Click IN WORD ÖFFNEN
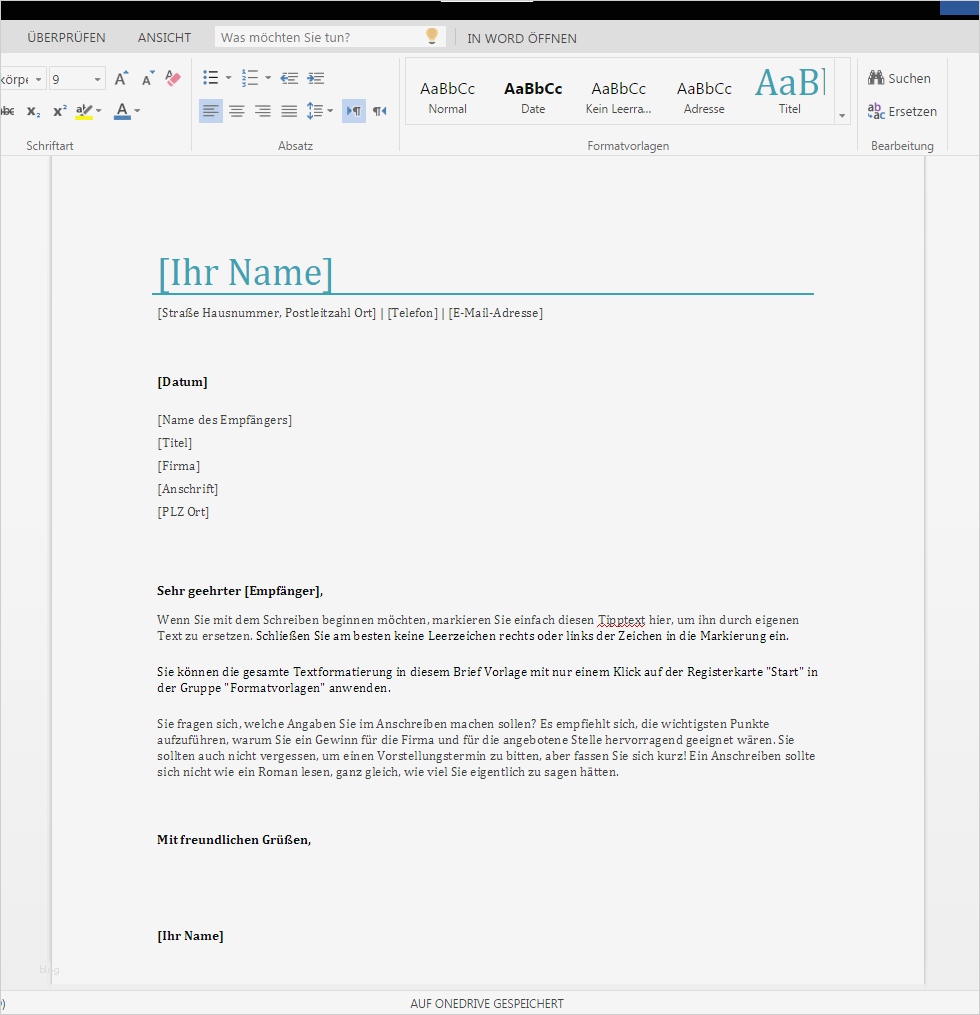 coord(521,39)
